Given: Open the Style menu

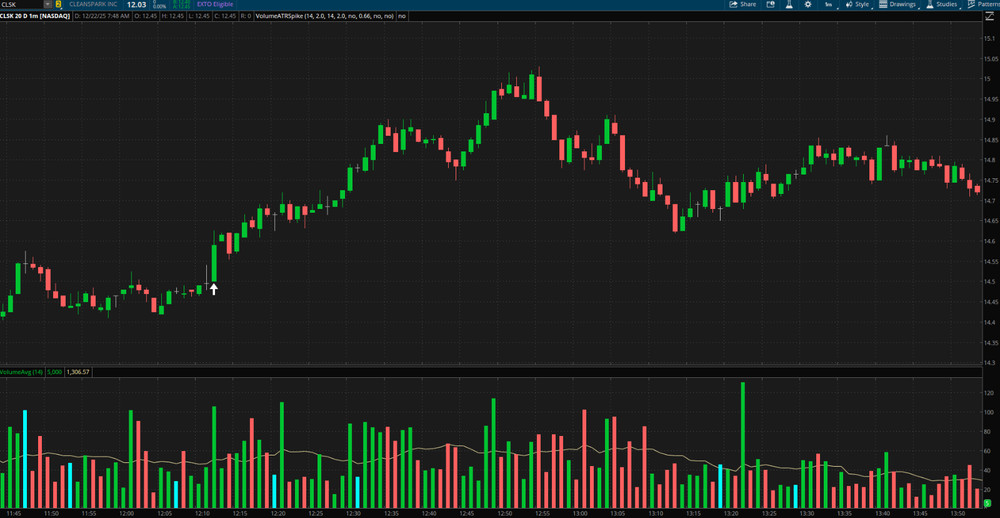Looking at the screenshot, I should pyautogui.click(x=857, y=4).
